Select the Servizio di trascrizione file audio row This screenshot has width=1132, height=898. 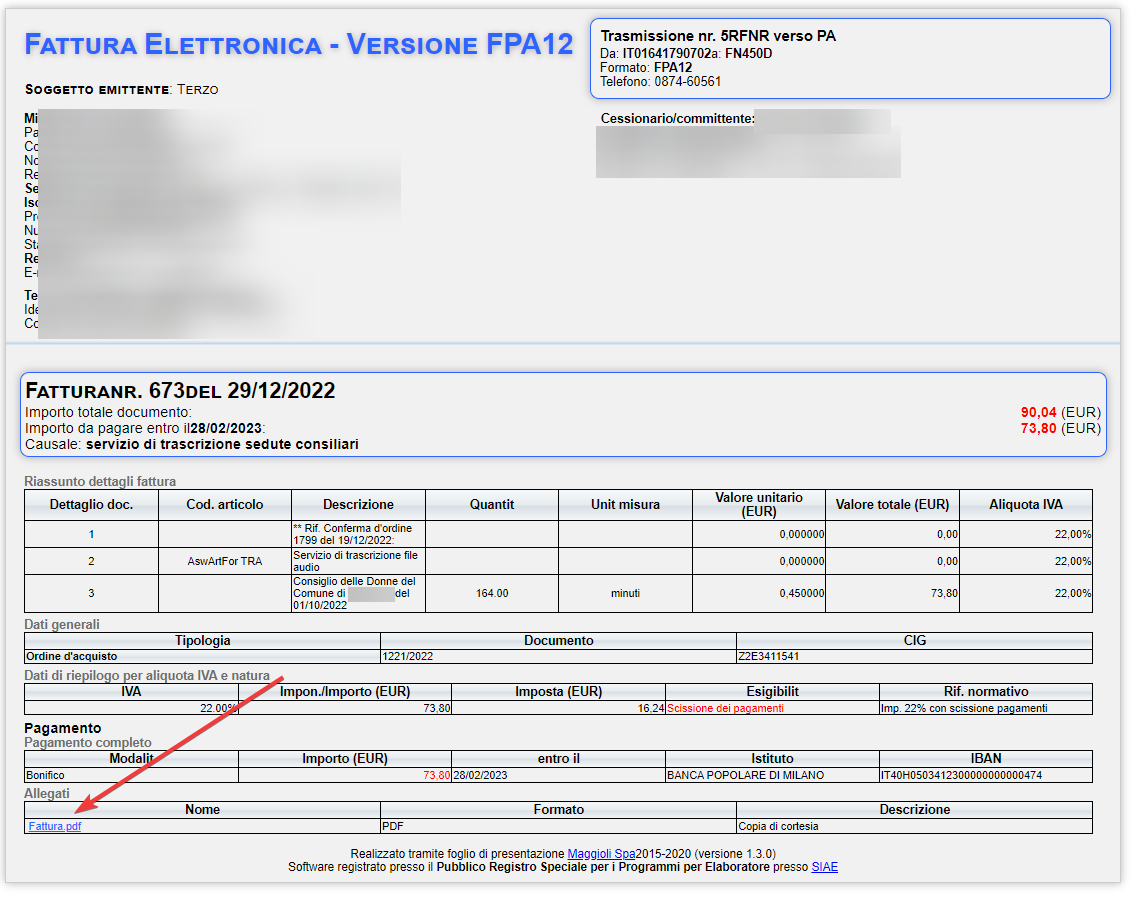click(x=558, y=561)
